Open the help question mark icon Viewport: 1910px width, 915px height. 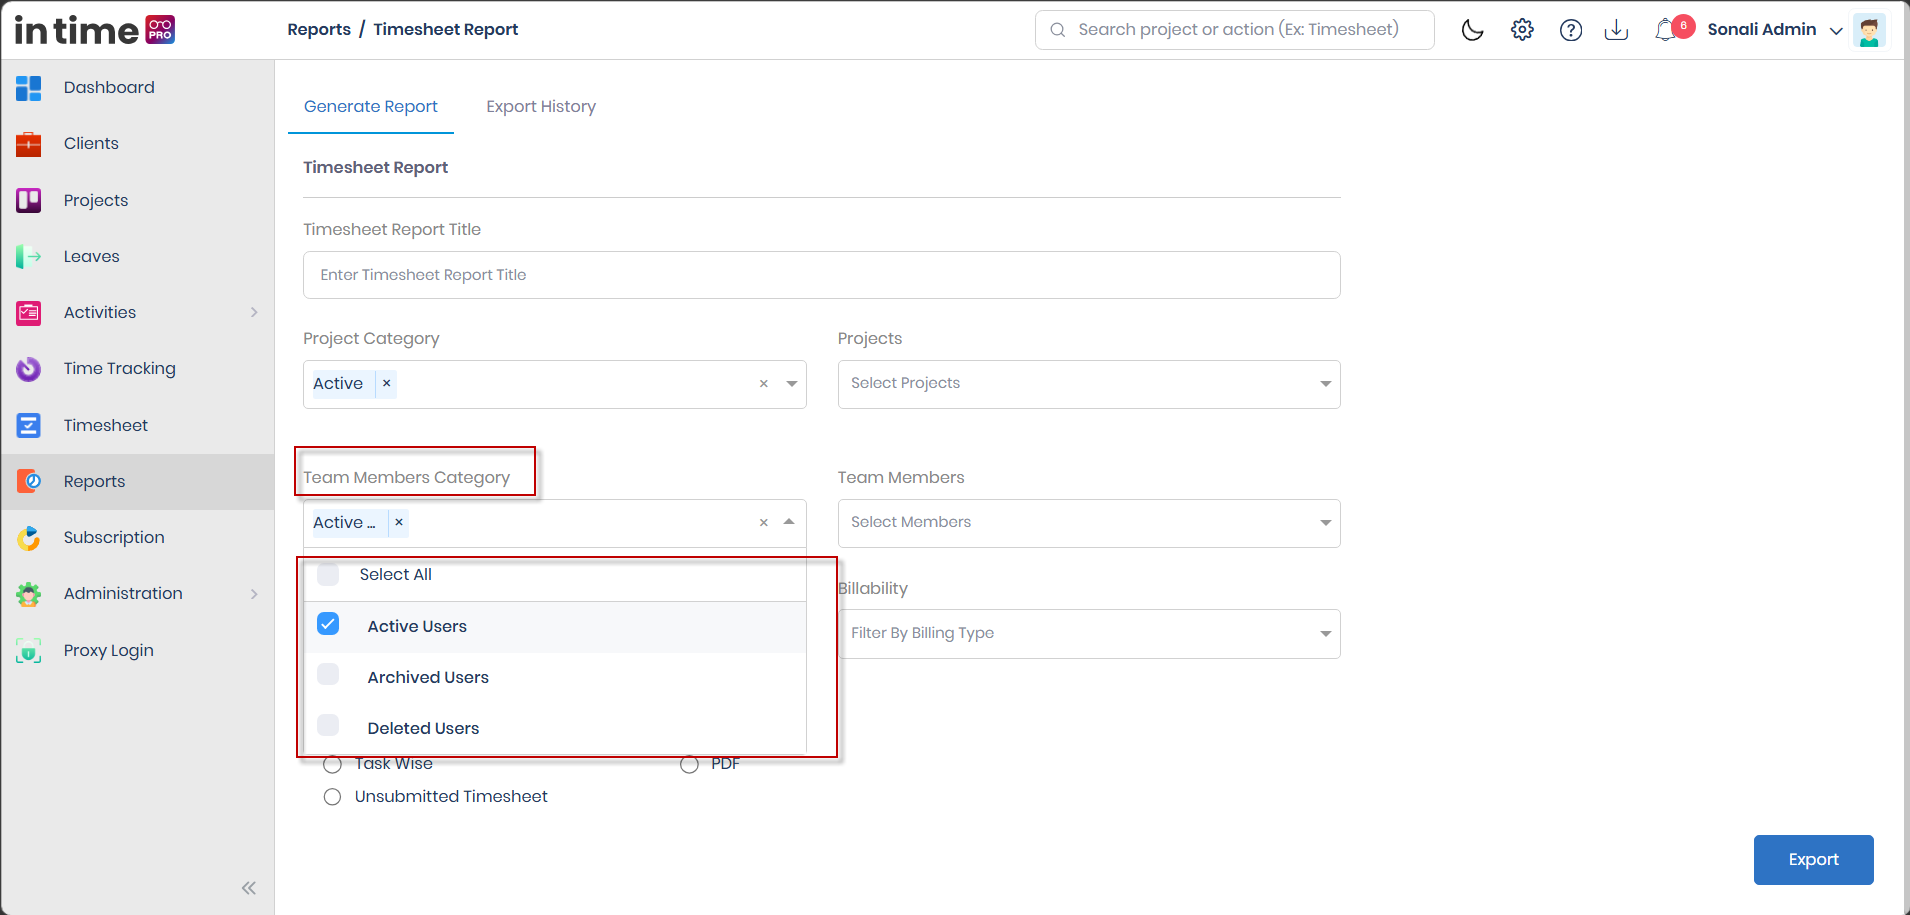point(1571,30)
